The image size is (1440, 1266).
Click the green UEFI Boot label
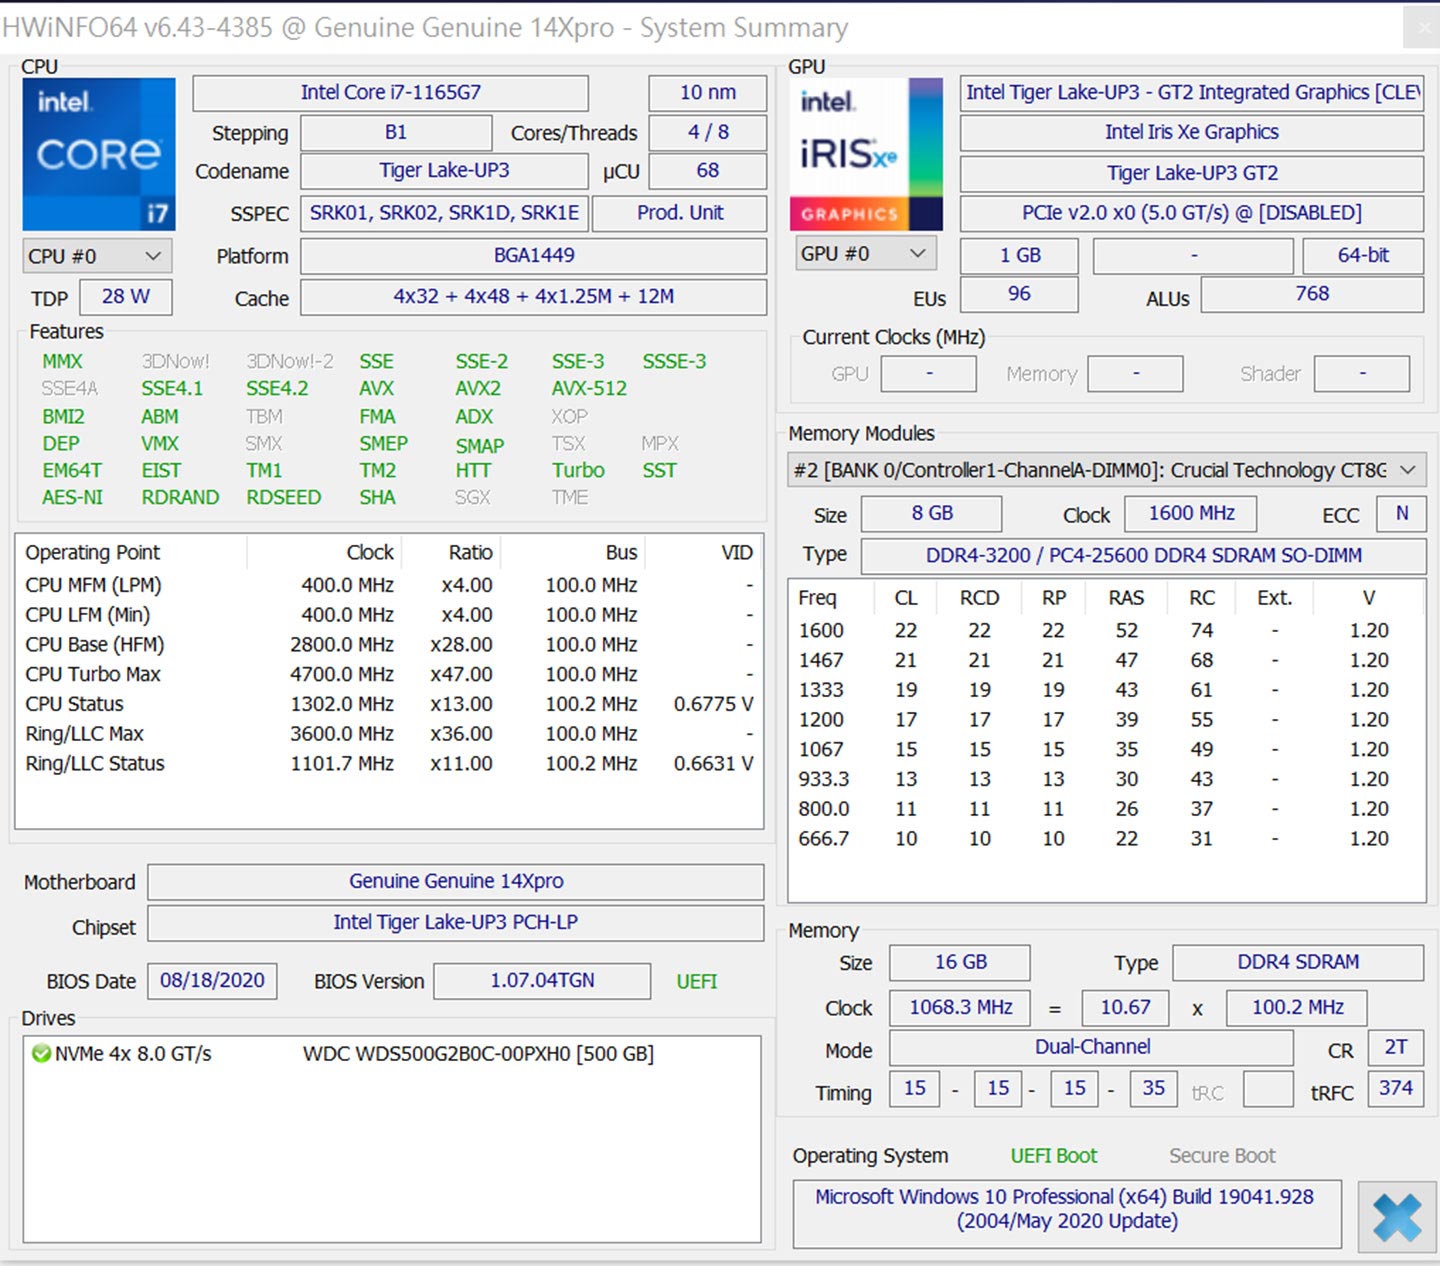pyautogui.click(x=1053, y=1156)
